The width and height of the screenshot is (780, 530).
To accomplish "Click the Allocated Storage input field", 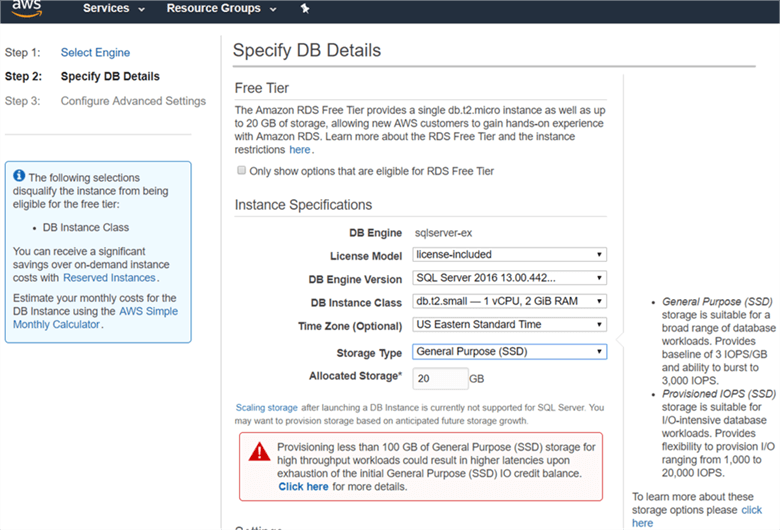I will (440, 379).
